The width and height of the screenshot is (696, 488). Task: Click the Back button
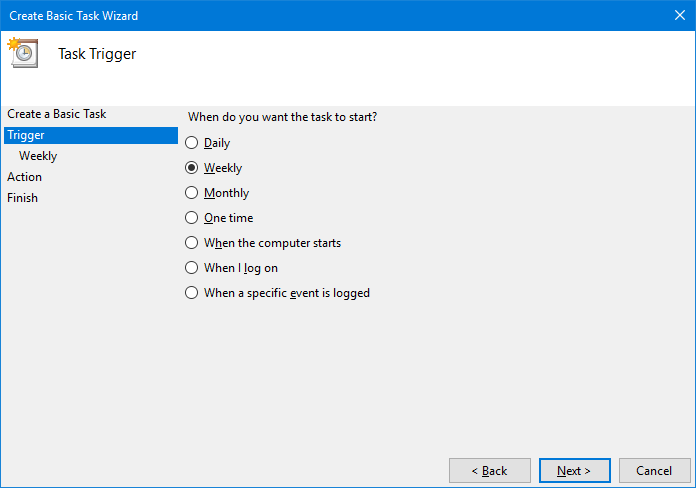coord(490,470)
